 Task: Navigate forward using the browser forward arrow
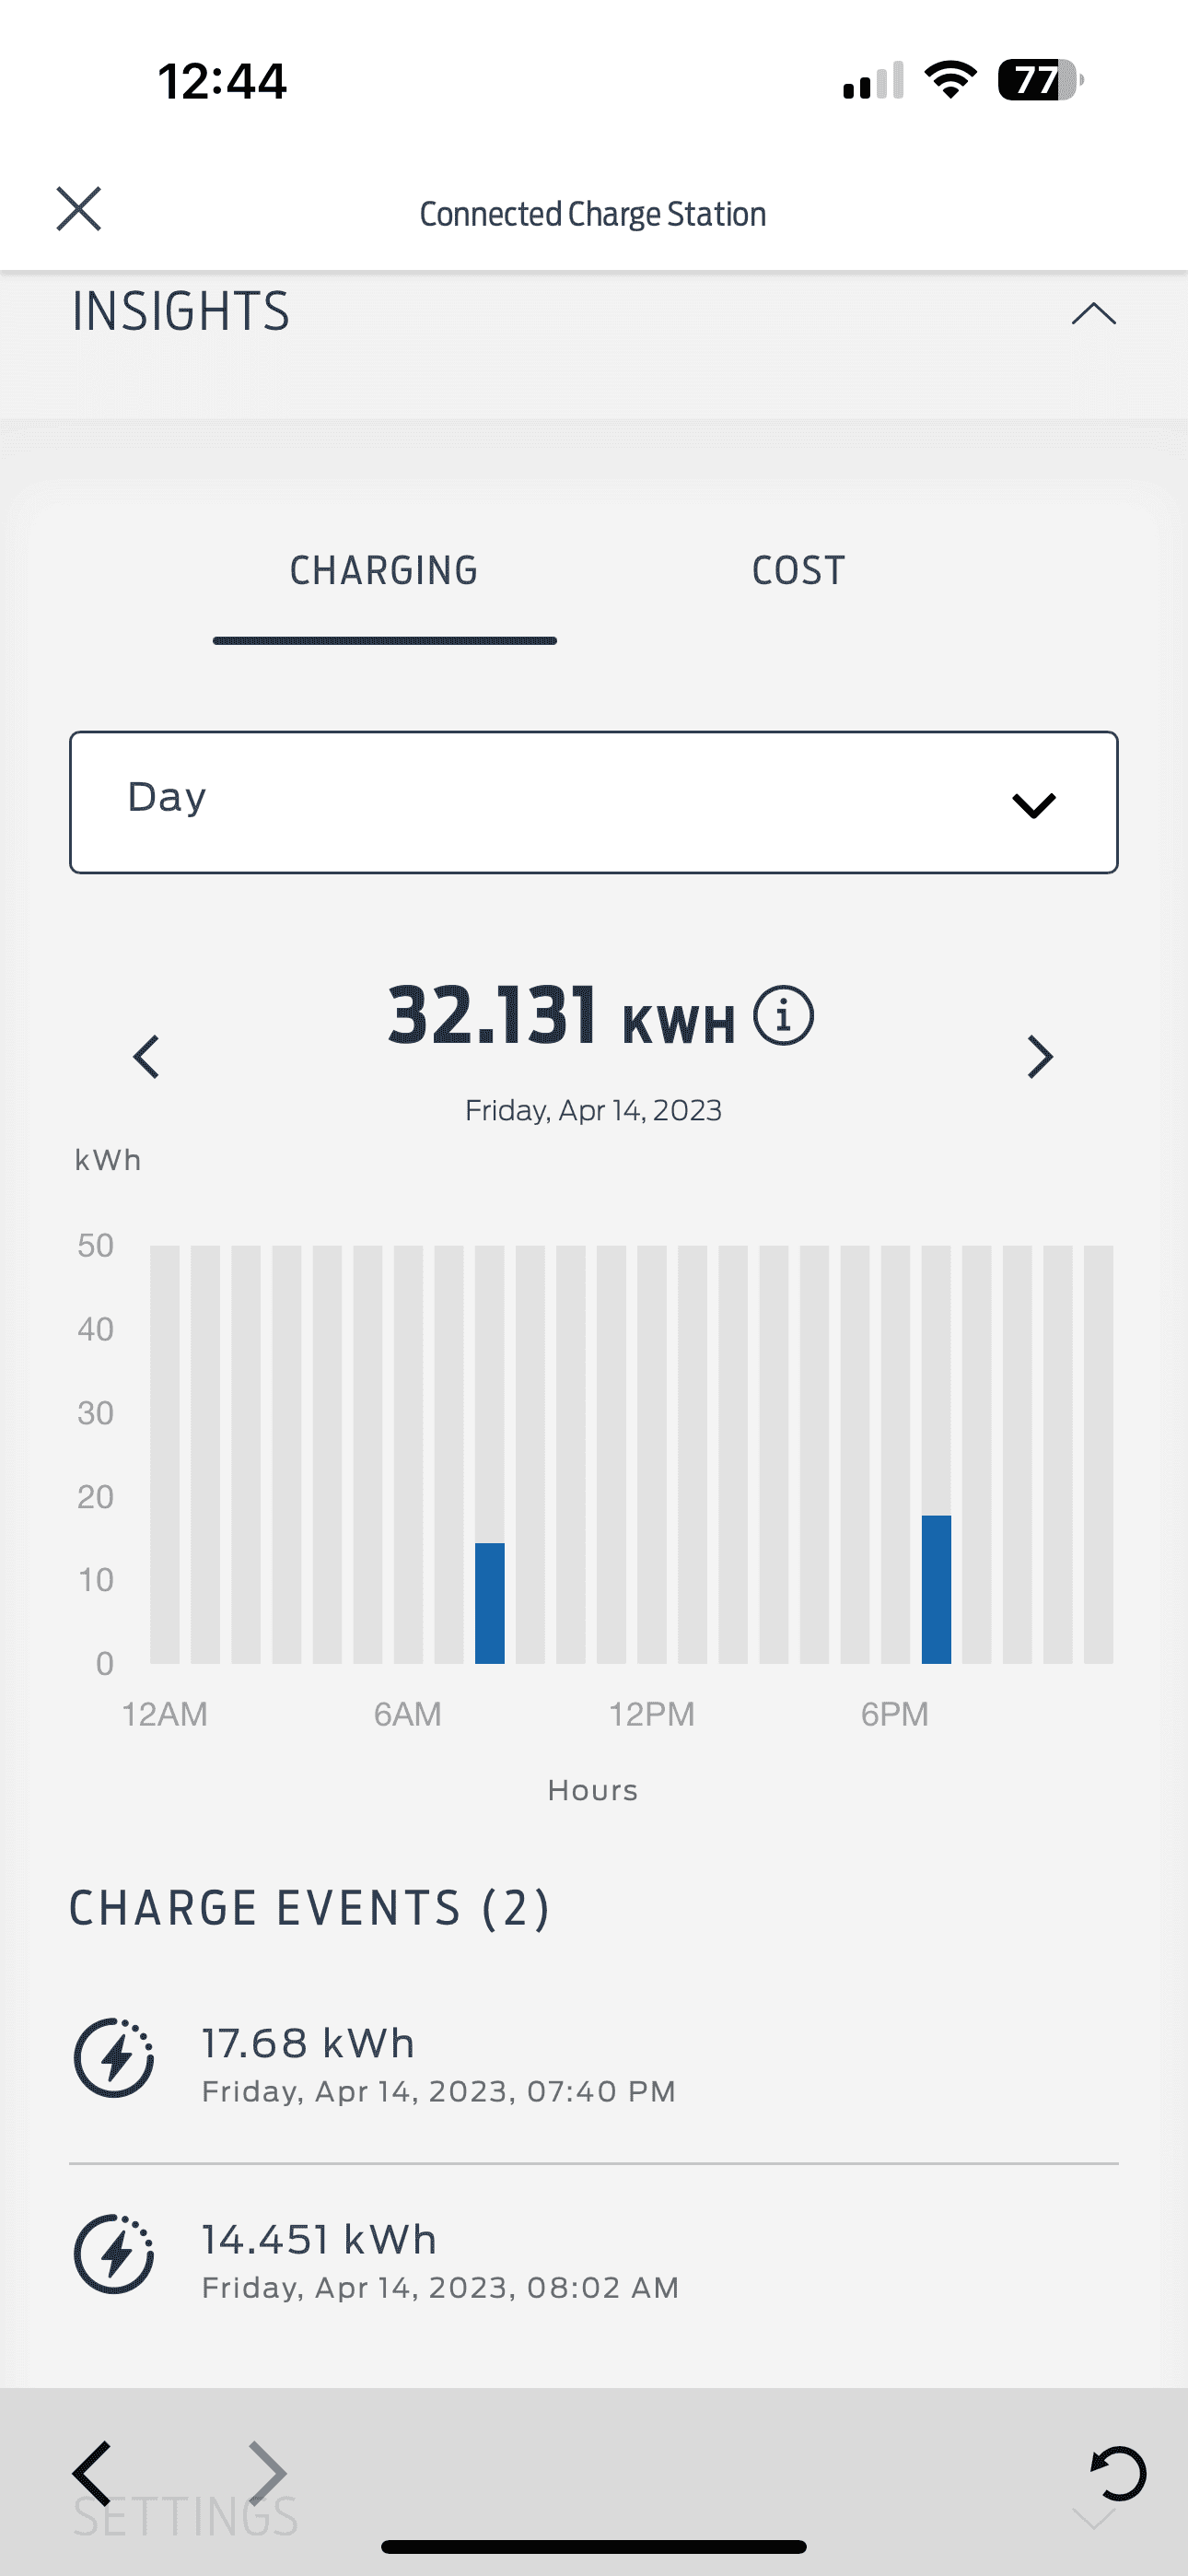(x=267, y=2473)
